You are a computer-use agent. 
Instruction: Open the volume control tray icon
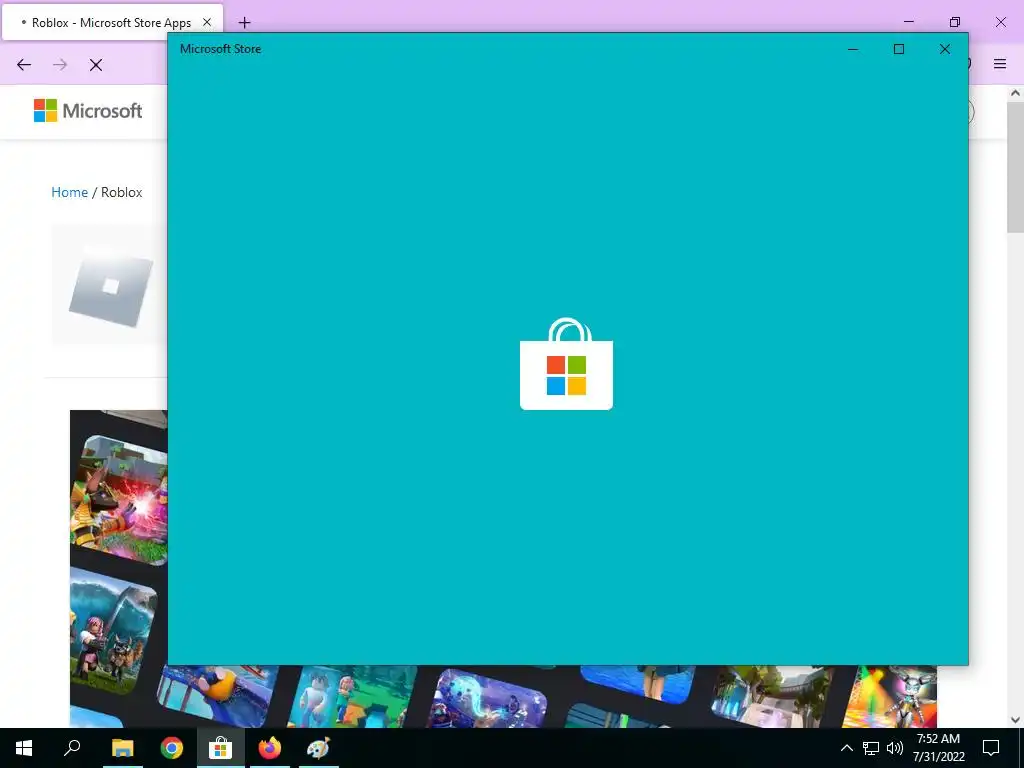(895, 748)
